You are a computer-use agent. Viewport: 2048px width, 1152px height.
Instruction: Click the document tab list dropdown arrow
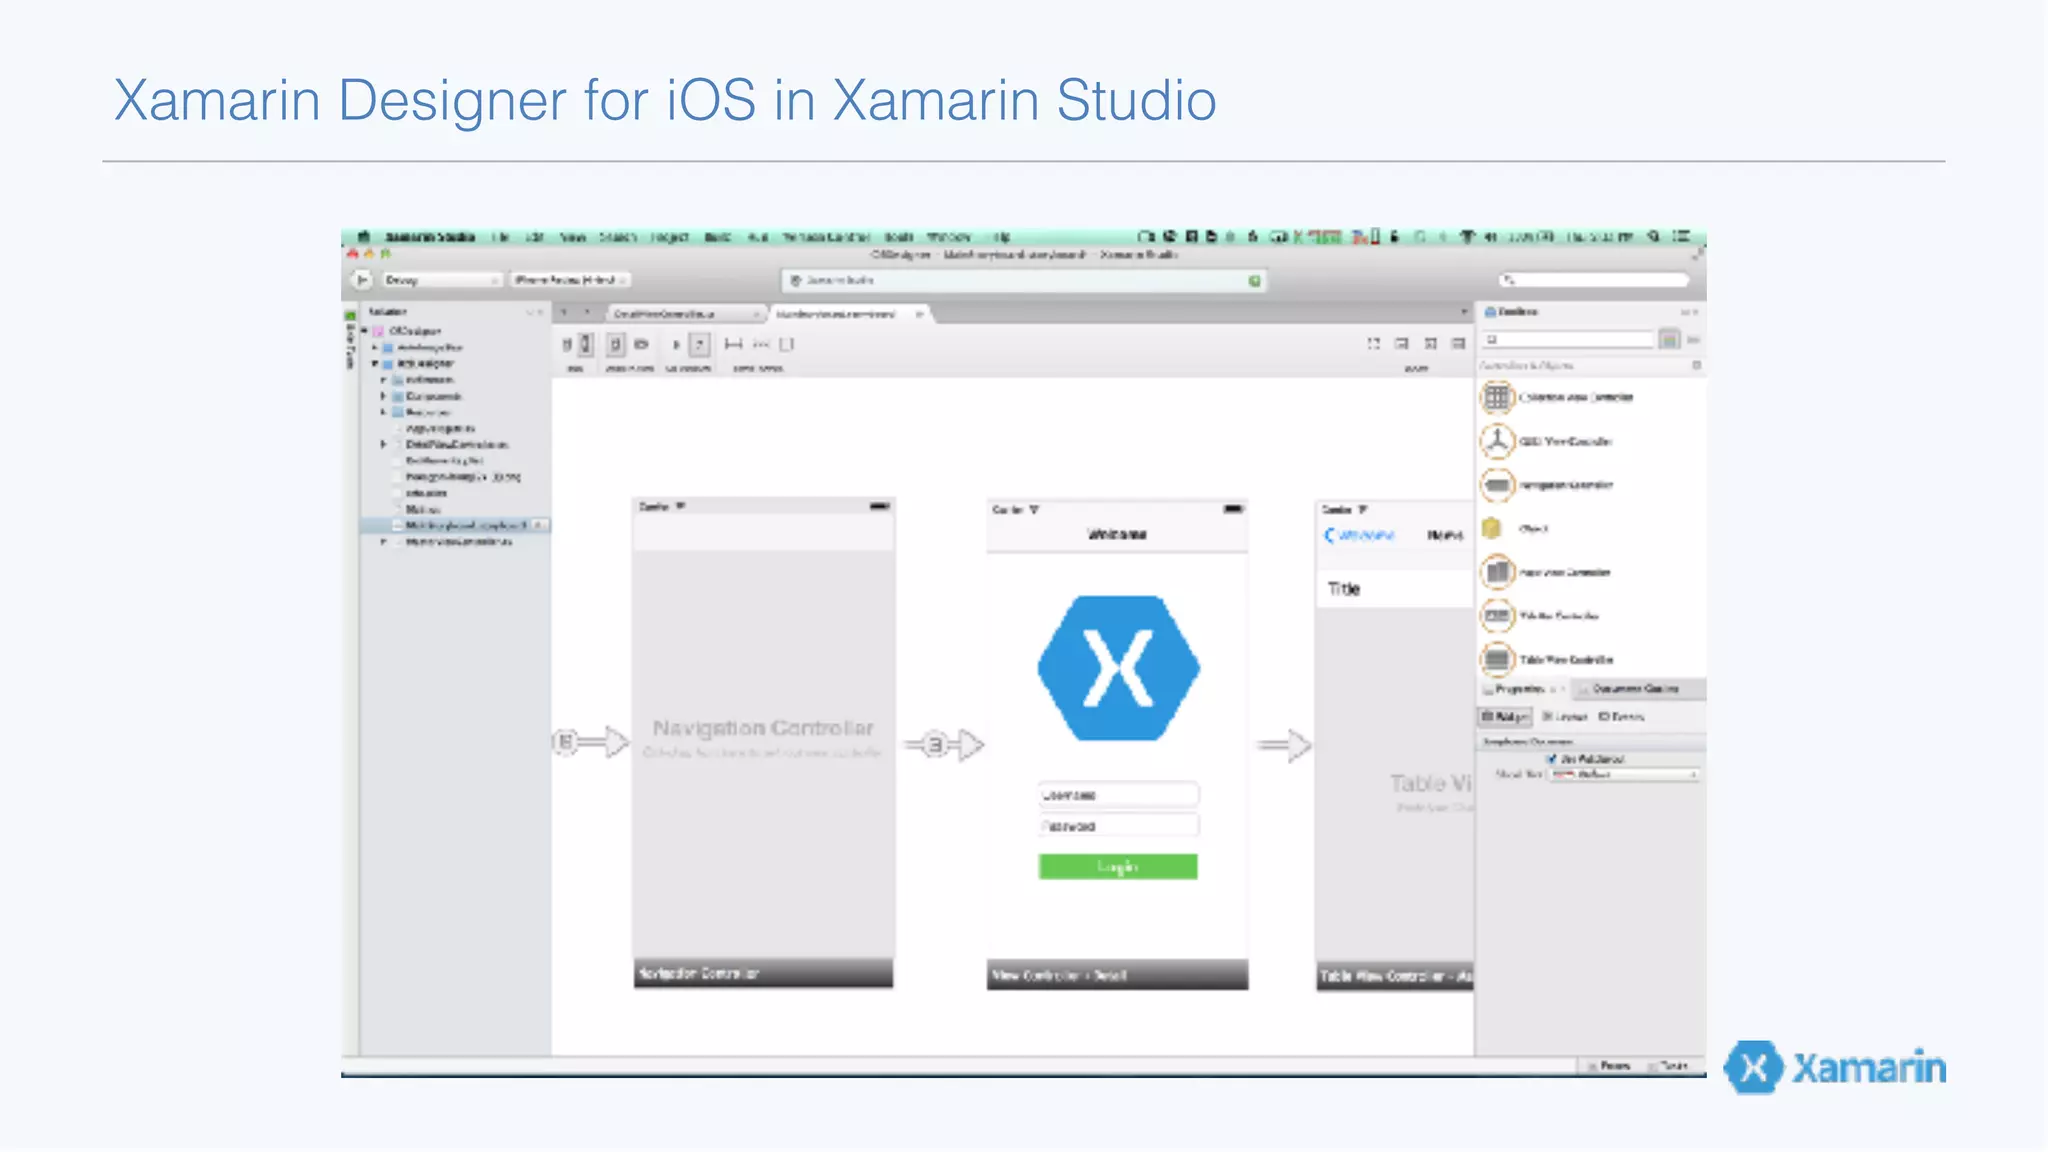(x=1464, y=313)
